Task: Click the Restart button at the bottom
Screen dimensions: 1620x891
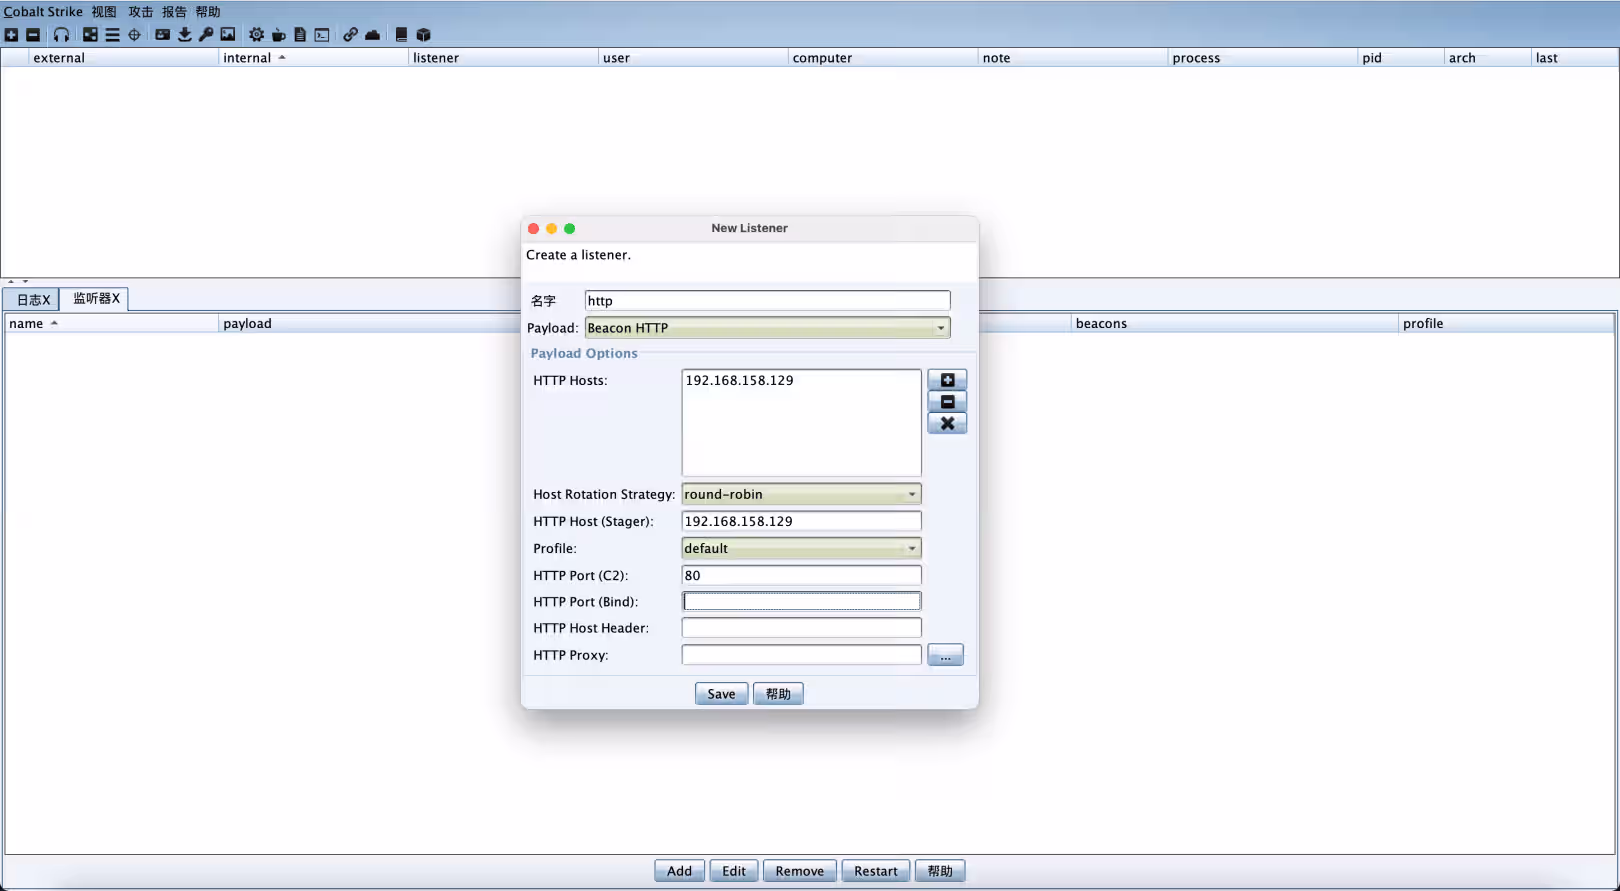Action: [875, 871]
